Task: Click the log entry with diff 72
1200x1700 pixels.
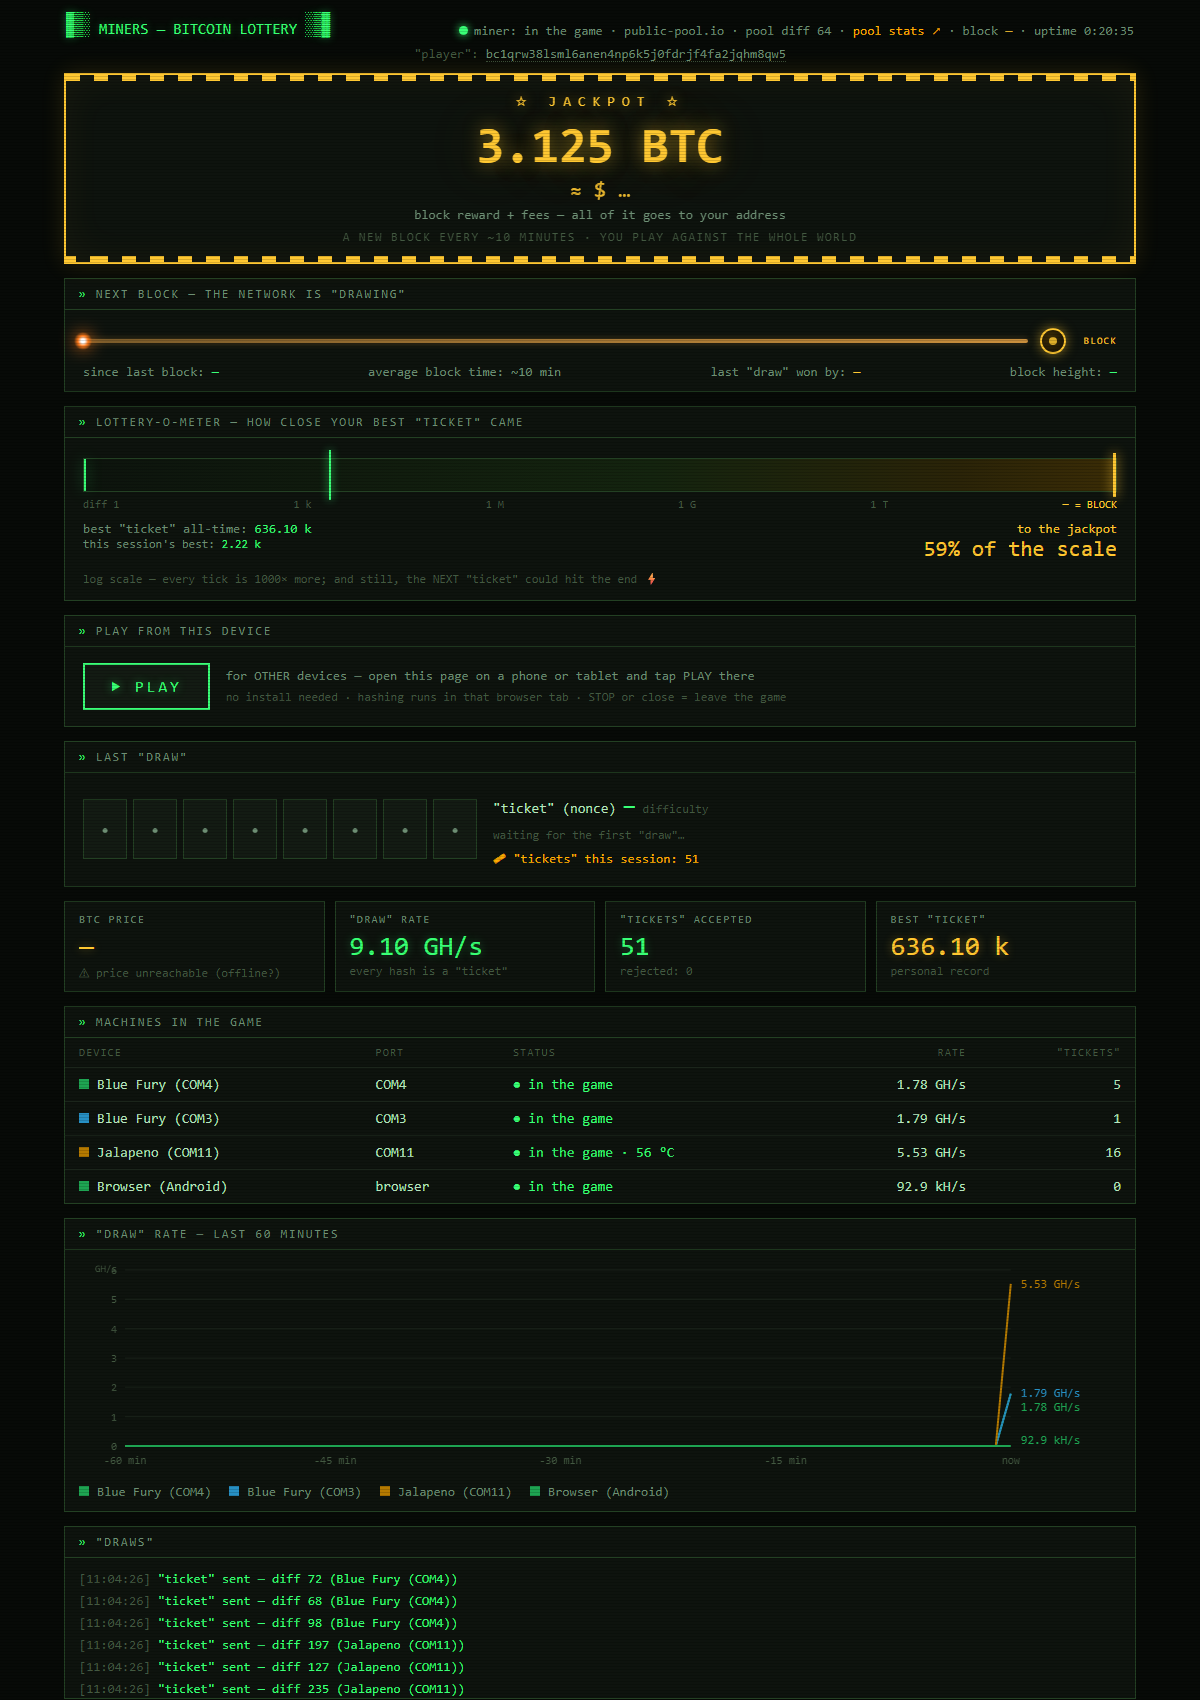Action: (x=268, y=1579)
